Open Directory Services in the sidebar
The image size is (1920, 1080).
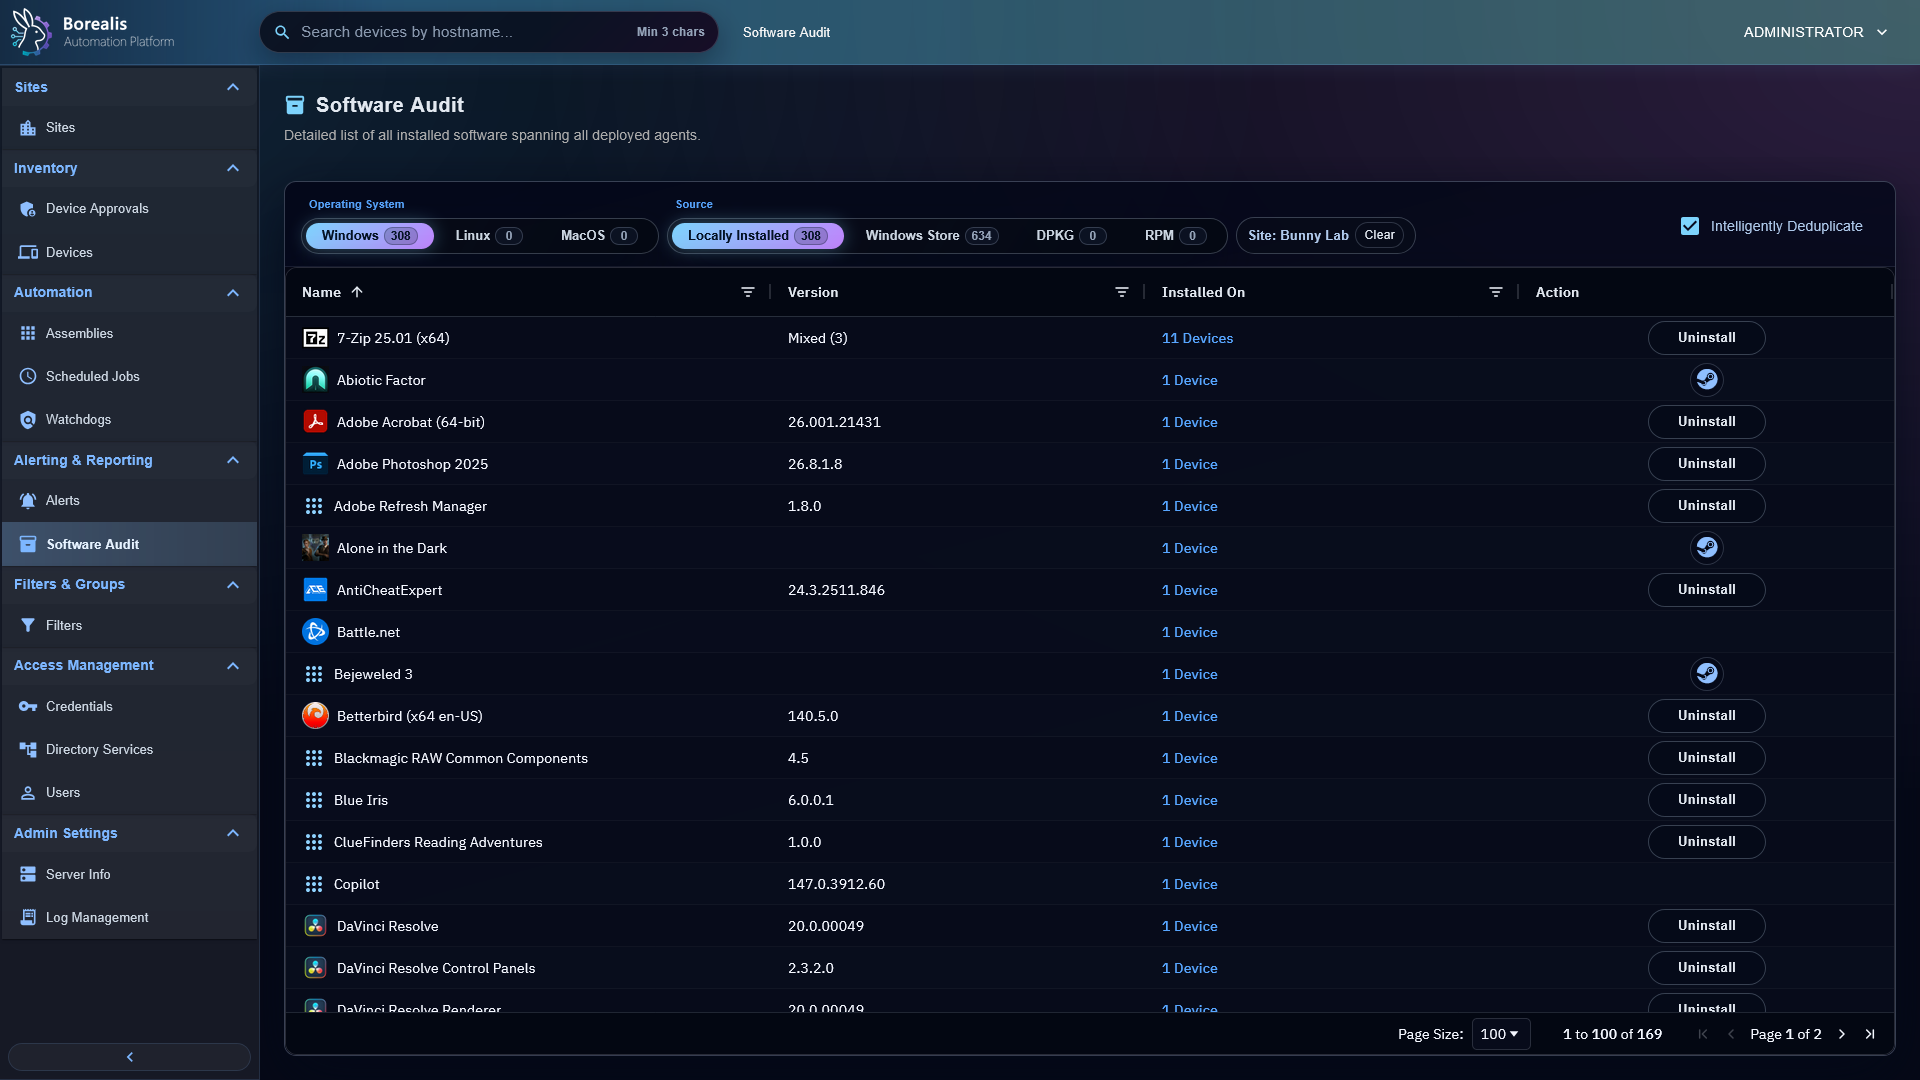(129, 749)
